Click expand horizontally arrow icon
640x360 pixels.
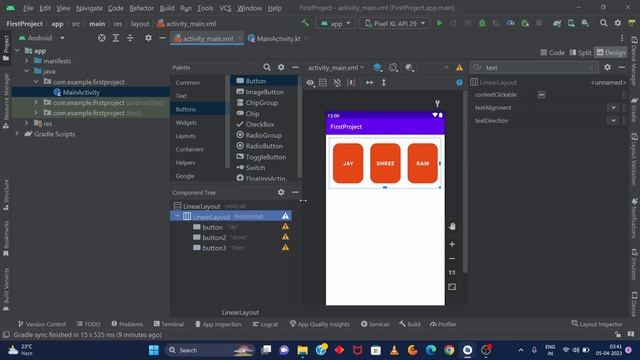[x=369, y=83]
